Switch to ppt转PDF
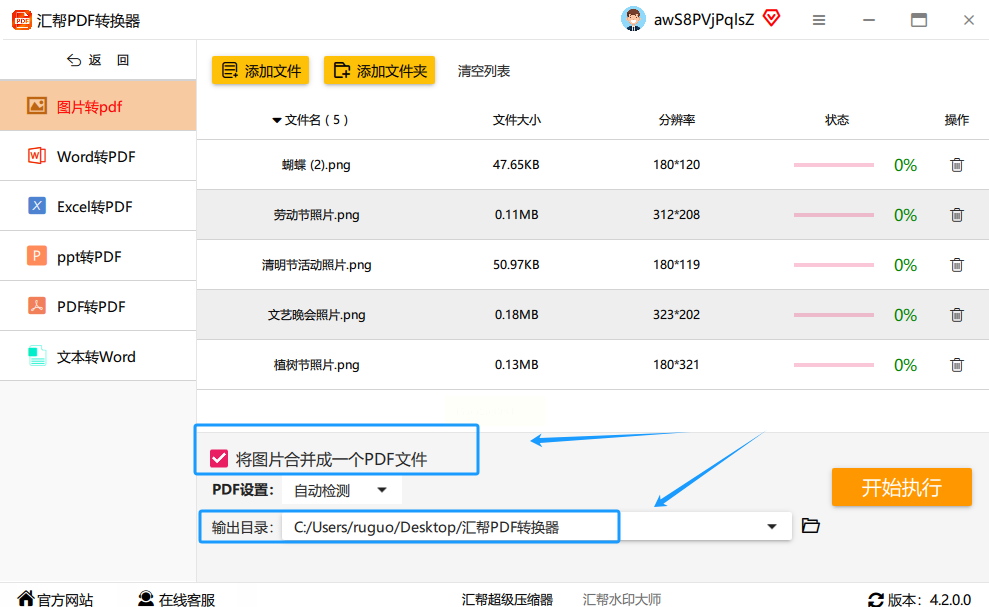 pyautogui.click(x=98, y=256)
